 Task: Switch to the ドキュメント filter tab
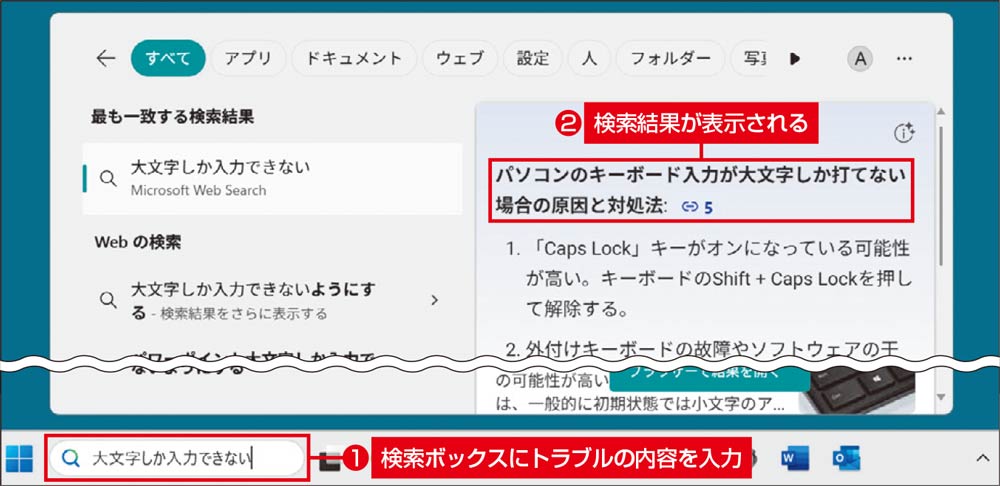(x=354, y=59)
